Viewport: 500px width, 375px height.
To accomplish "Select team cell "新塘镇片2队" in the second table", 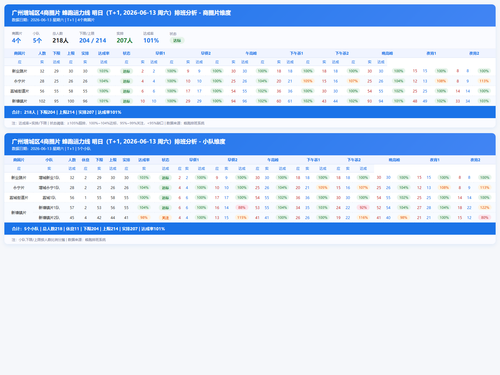I will point(49,218).
